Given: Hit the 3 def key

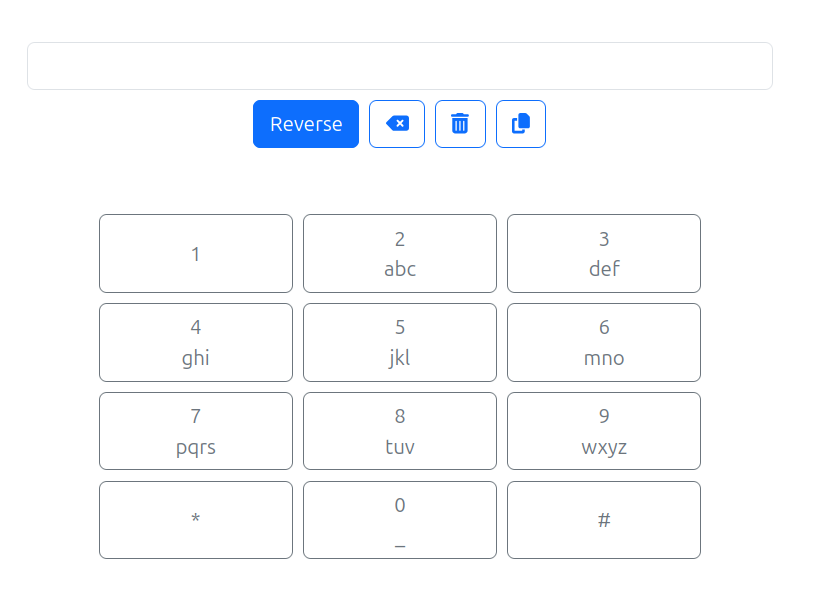Looking at the screenshot, I should point(604,254).
